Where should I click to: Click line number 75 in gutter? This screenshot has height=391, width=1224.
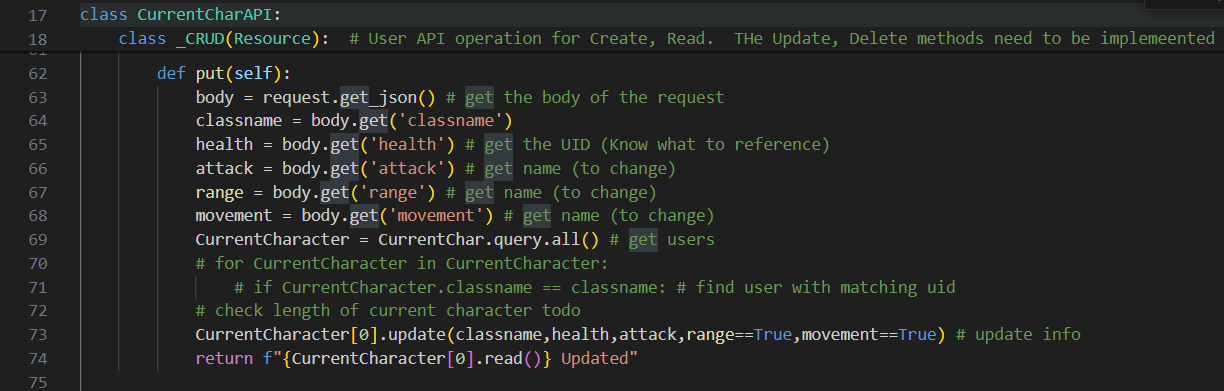(38, 382)
